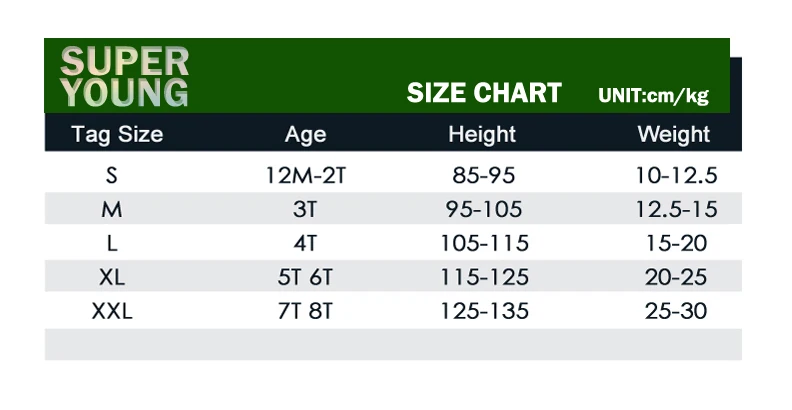Click the 3T age cell
The height and width of the screenshot is (410, 792).
point(305,209)
